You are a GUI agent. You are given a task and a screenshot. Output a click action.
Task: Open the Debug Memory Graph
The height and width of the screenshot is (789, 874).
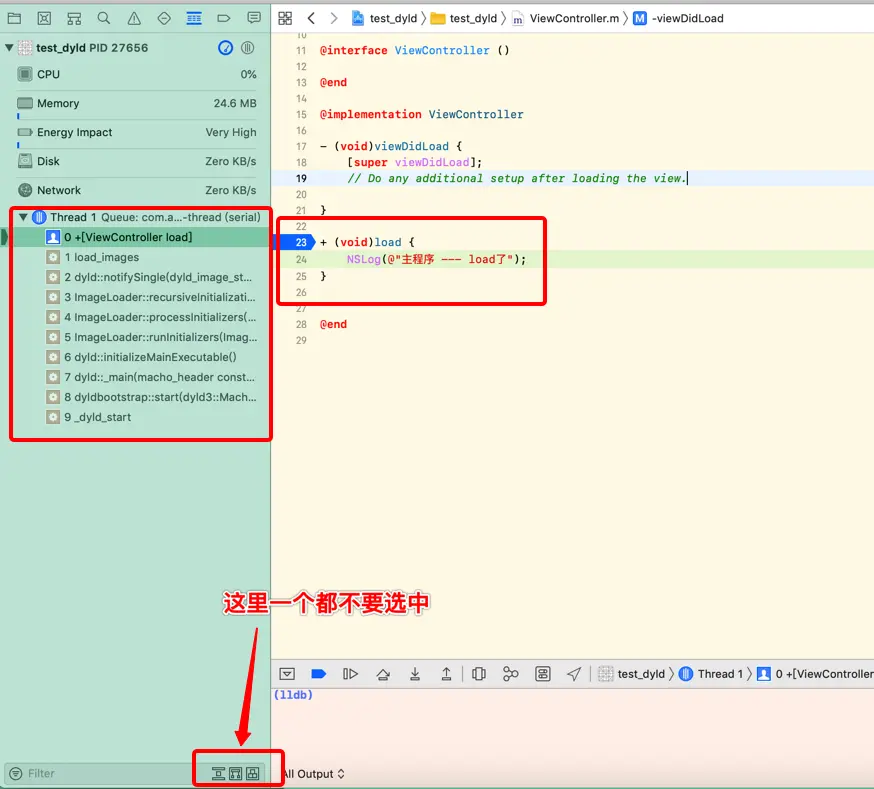coord(511,674)
